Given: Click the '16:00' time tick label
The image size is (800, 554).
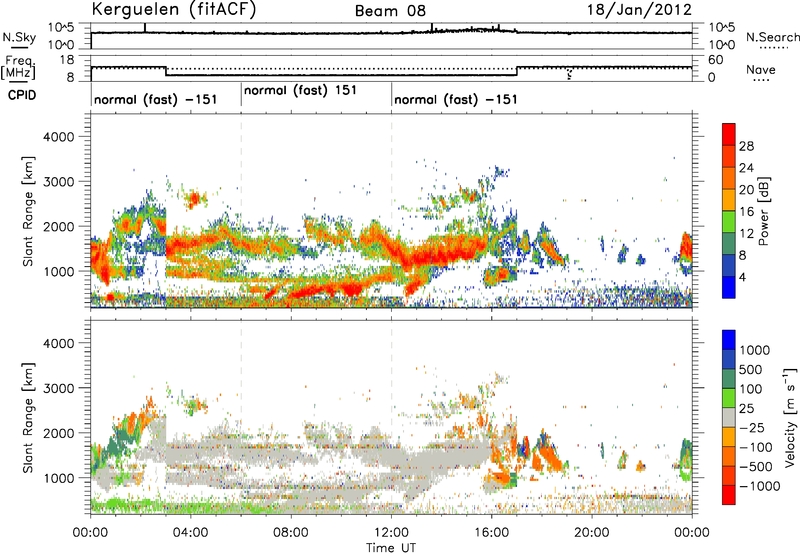Looking at the screenshot, I should tap(491, 532).
